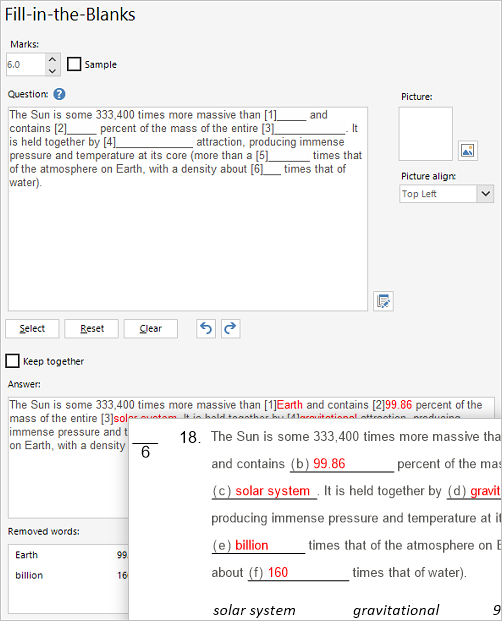Click the question text editor icon
The height and width of the screenshot is (621, 502).
383,301
